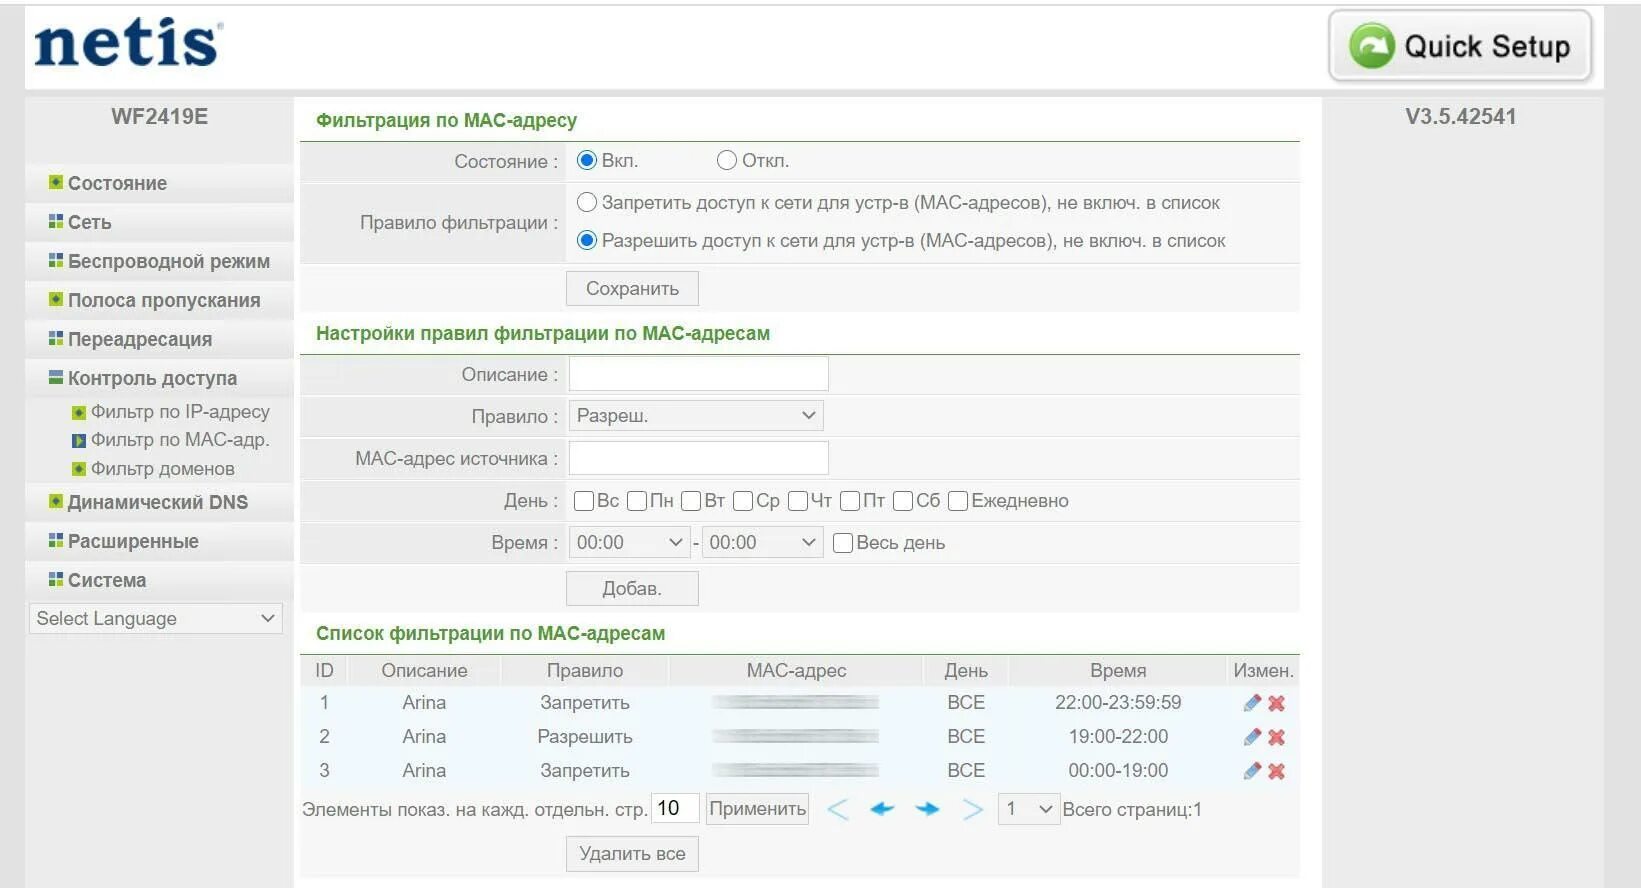Check the Чт day checkbox
This screenshot has width=1641, height=888.
point(798,501)
